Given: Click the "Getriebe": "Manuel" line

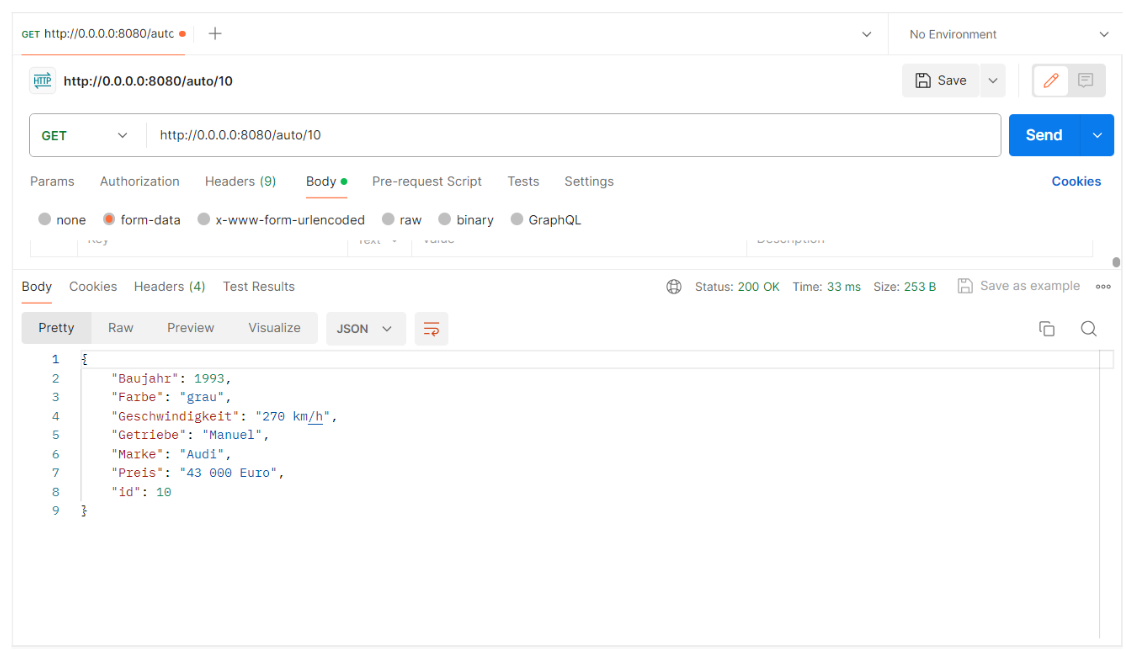Looking at the screenshot, I should point(190,435).
